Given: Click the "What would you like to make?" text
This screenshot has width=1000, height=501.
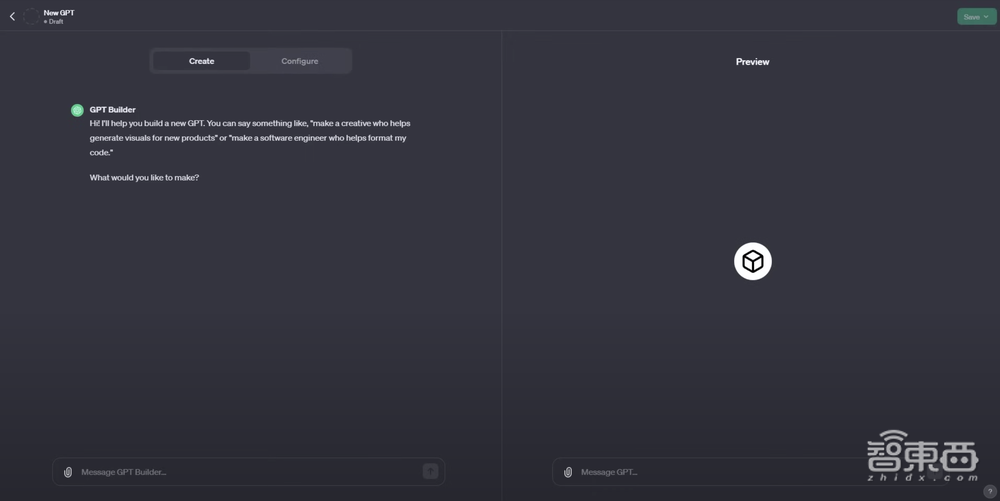Looking at the screenshot, I should click(x=144, y=178).
